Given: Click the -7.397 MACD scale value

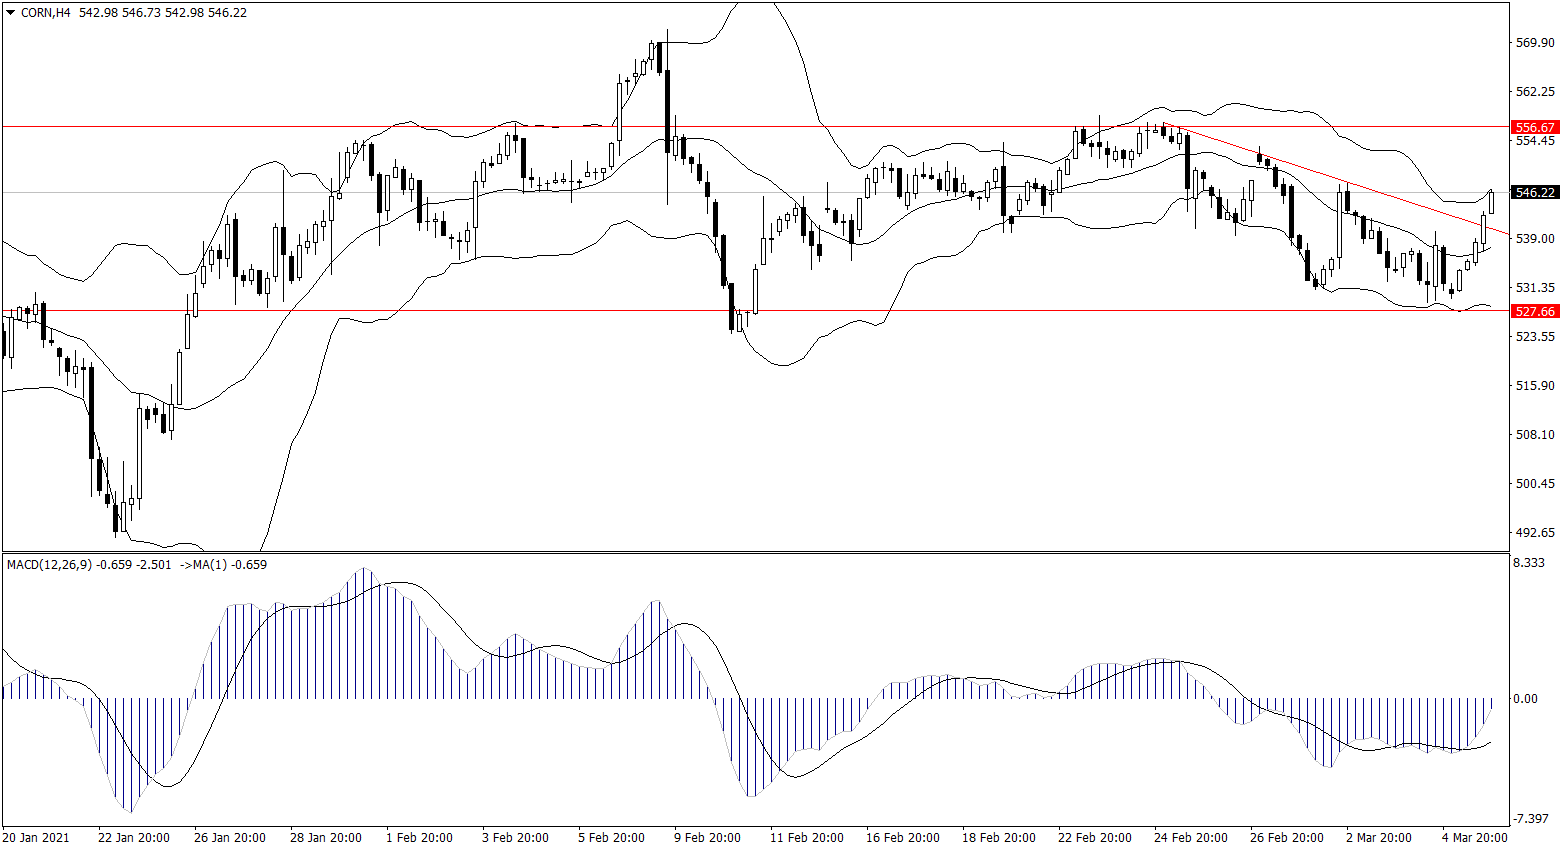Looking at the screenshot, I should [1529, 819].
